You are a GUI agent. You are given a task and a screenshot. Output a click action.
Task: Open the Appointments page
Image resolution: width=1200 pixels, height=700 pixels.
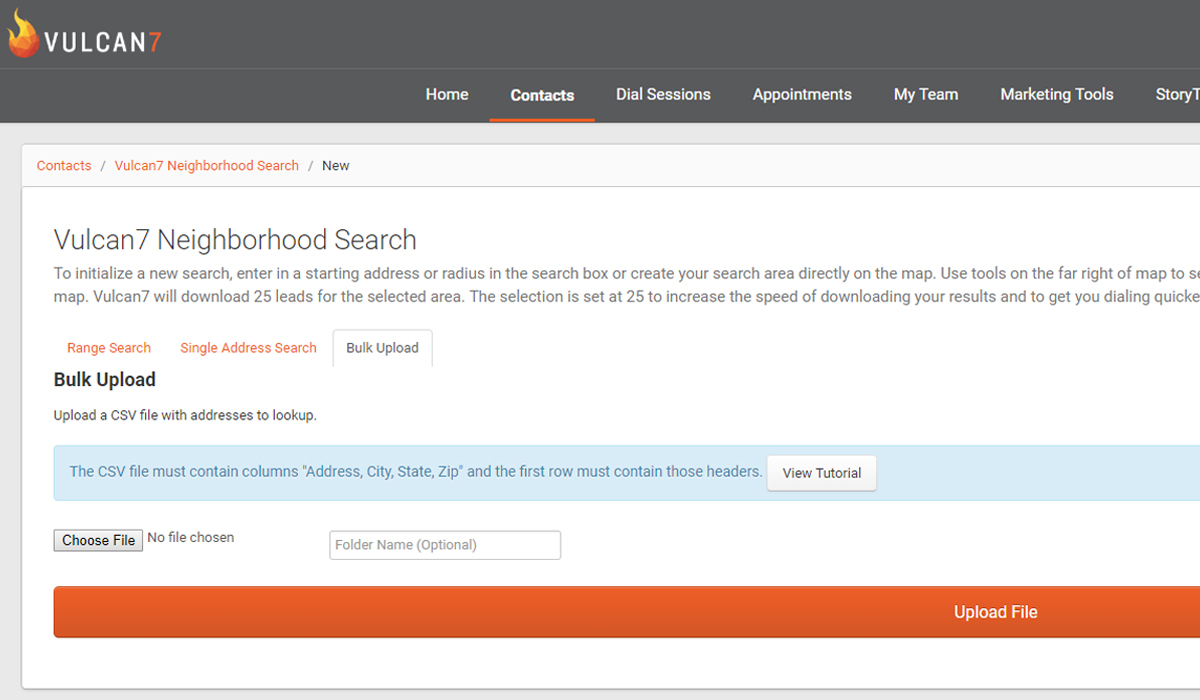pyautogui.click(x=802, y=94)
